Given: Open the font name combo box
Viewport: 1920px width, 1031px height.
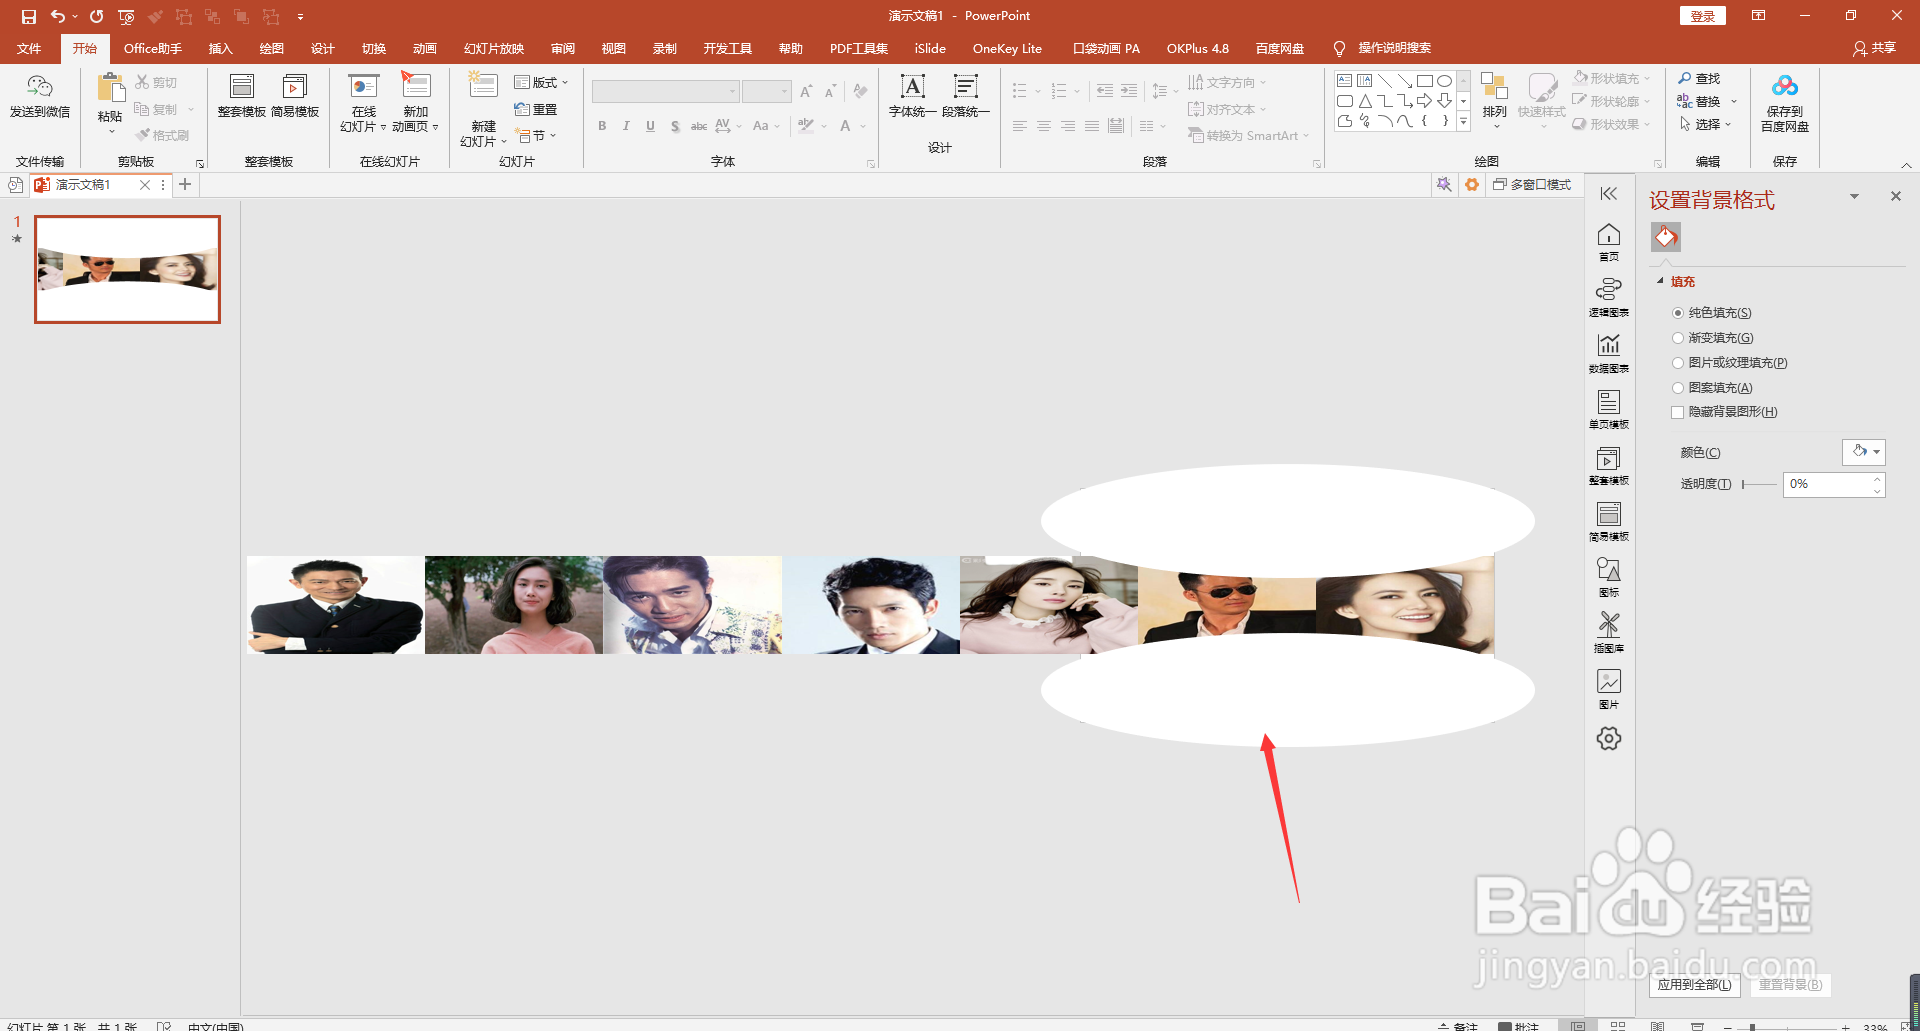Looking at the screenshot, I should click(x=665, y=92).
